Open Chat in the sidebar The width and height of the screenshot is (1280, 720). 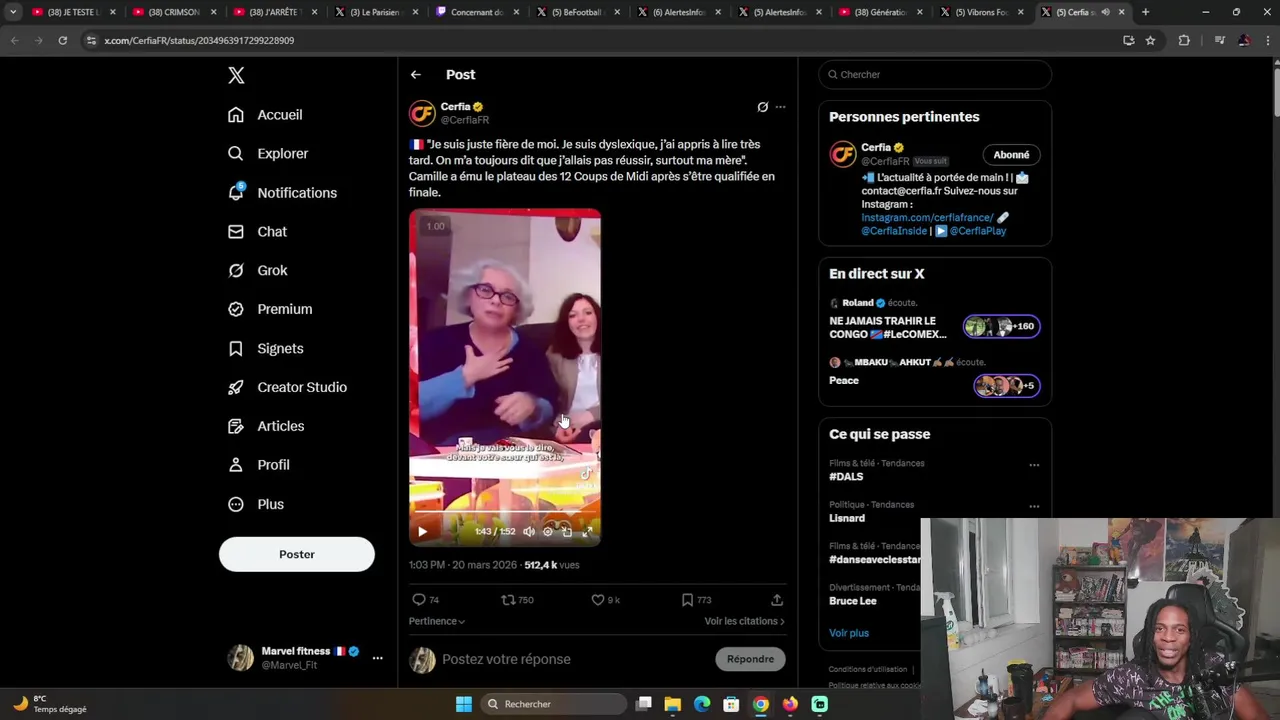(257, 232)
